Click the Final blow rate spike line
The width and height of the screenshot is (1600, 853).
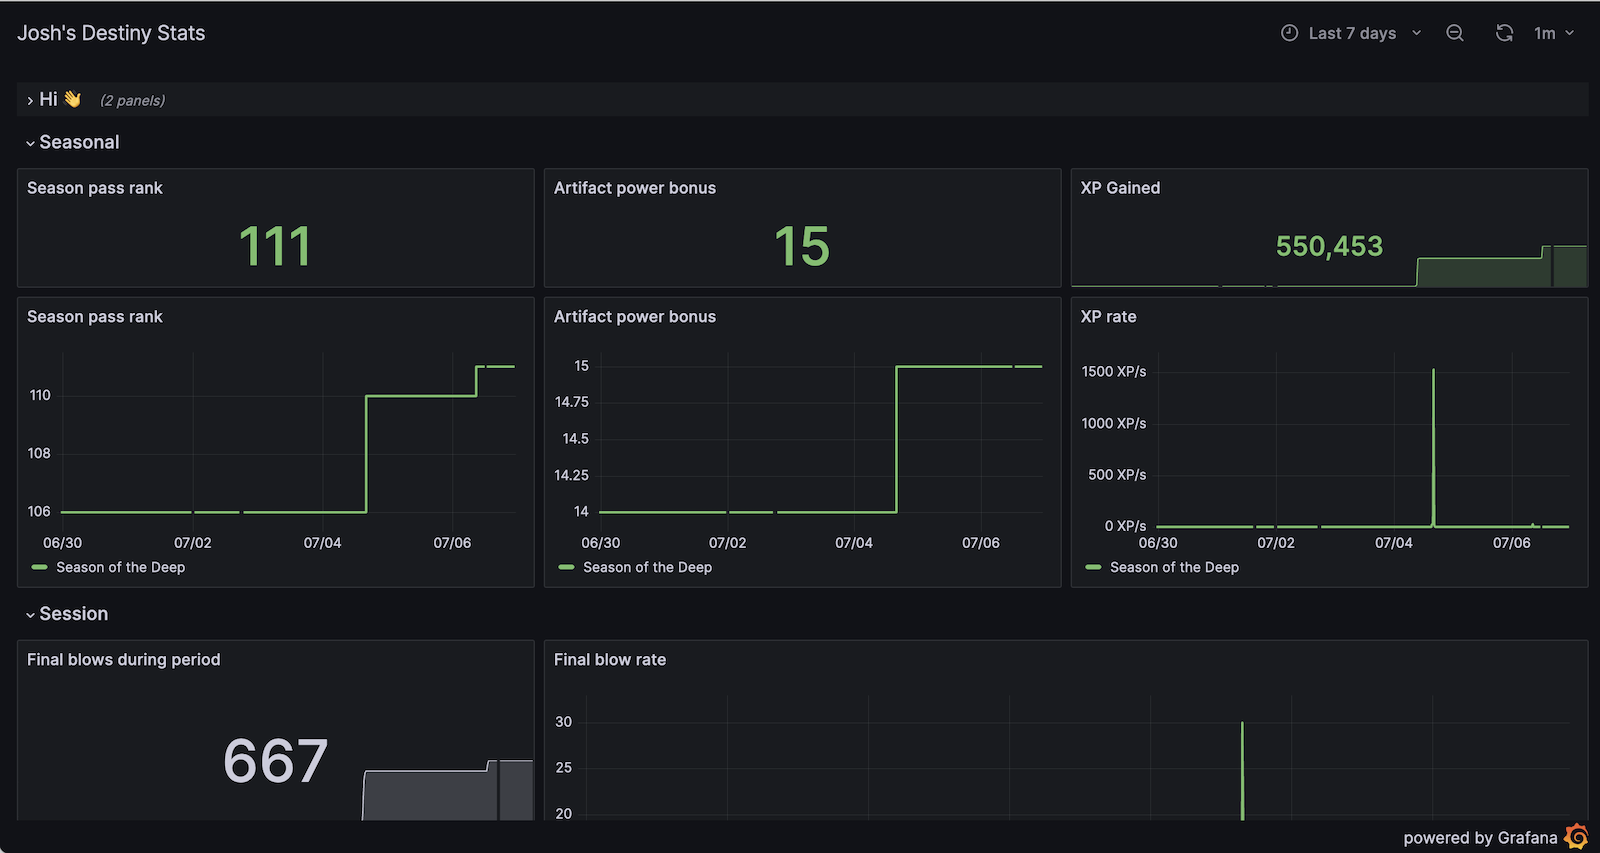click(x=1243, y=770)
